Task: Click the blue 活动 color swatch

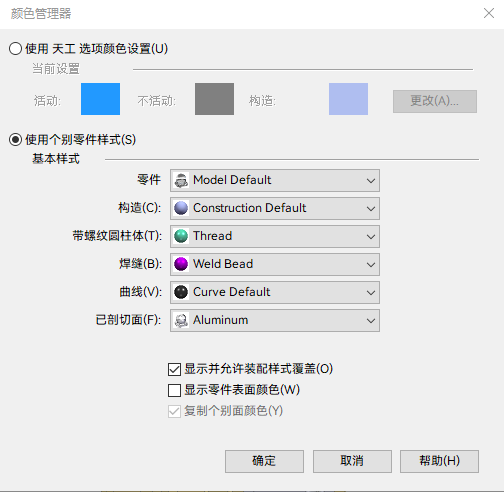Action: 100,99
